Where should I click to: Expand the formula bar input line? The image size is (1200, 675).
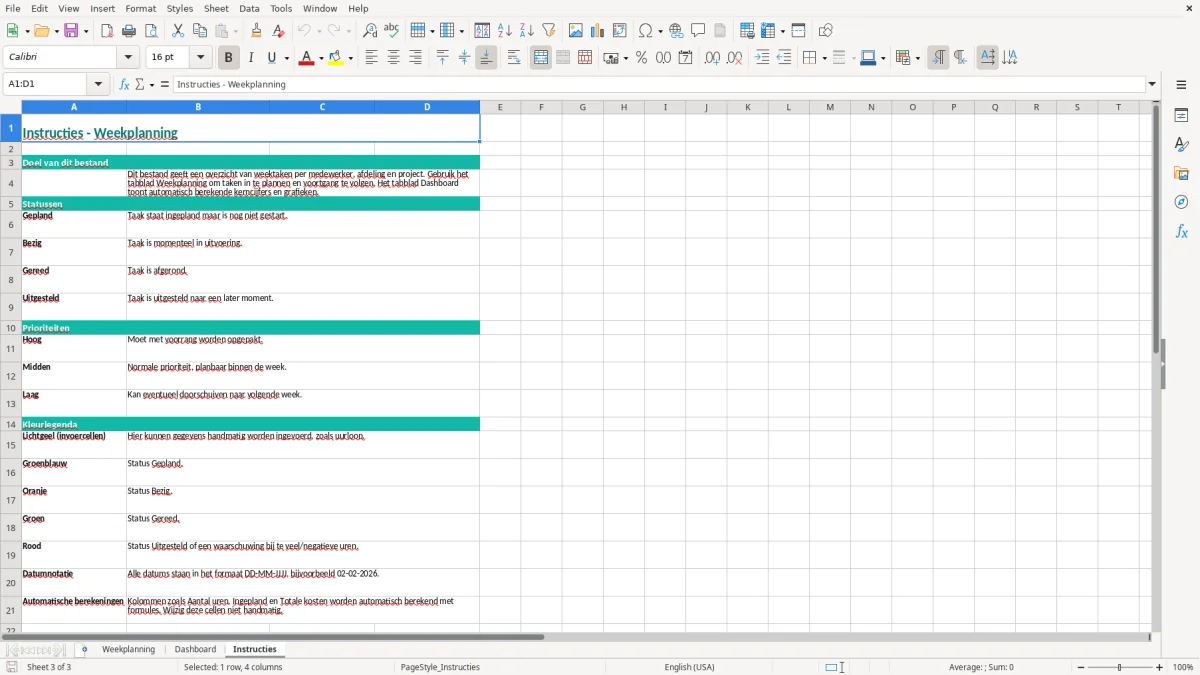click(x=1152, y=84)
